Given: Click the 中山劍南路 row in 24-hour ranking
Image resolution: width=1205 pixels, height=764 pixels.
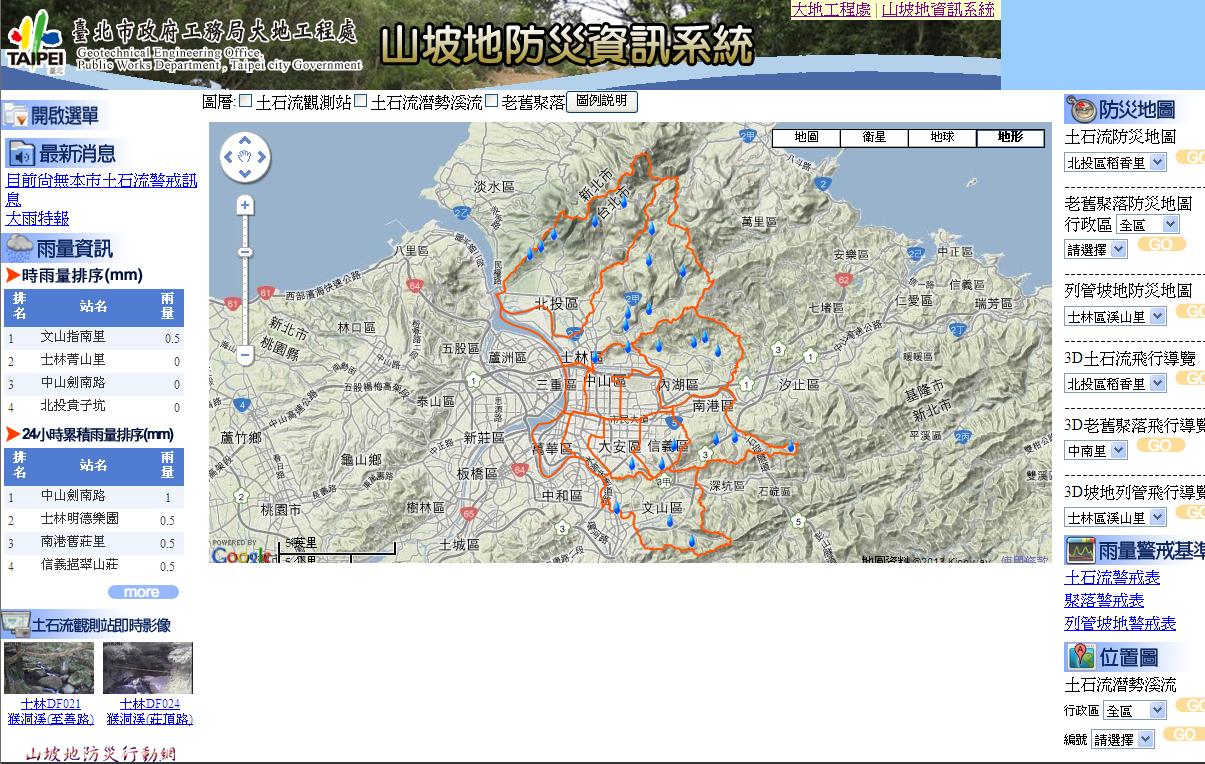Looking at the screenshot, I should 94,496.
